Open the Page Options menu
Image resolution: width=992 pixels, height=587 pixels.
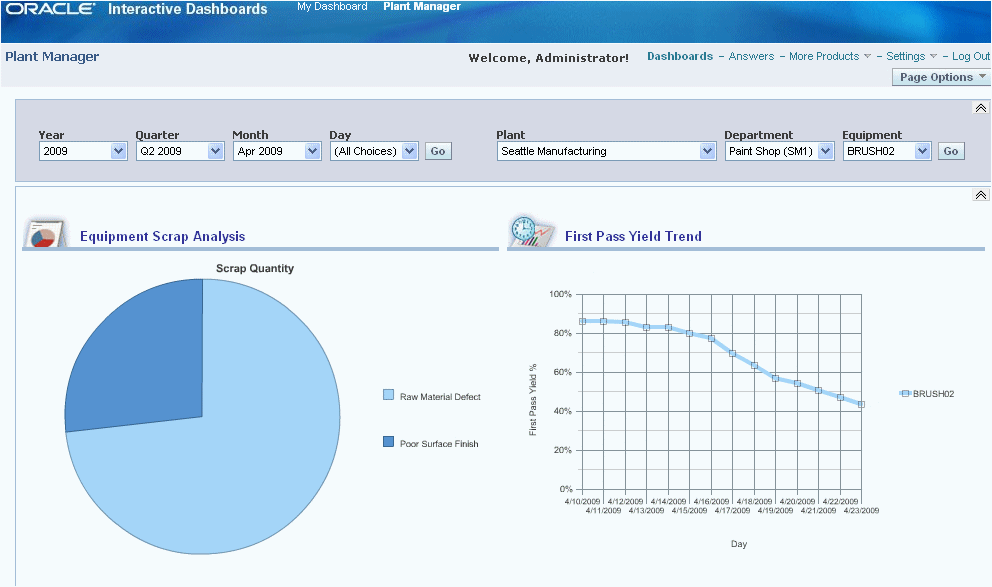[x=941, y=77]
